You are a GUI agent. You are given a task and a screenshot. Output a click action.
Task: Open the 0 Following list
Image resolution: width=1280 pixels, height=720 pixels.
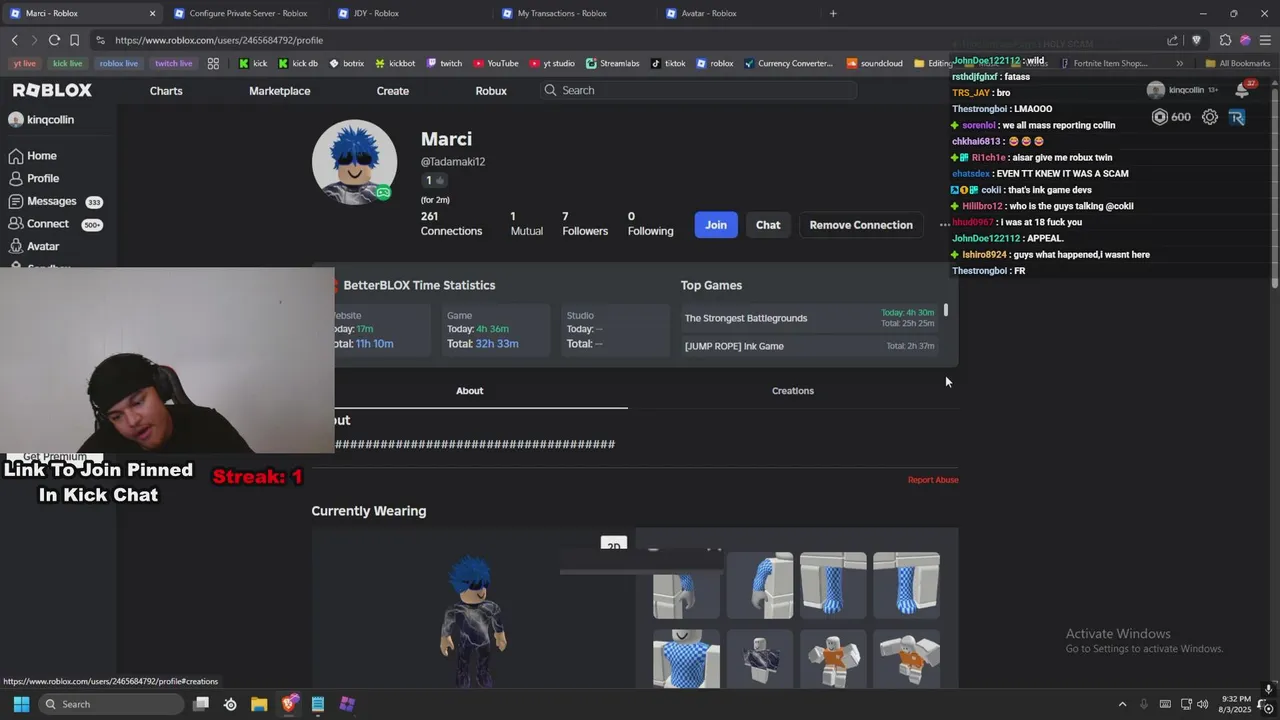(650, 224)
